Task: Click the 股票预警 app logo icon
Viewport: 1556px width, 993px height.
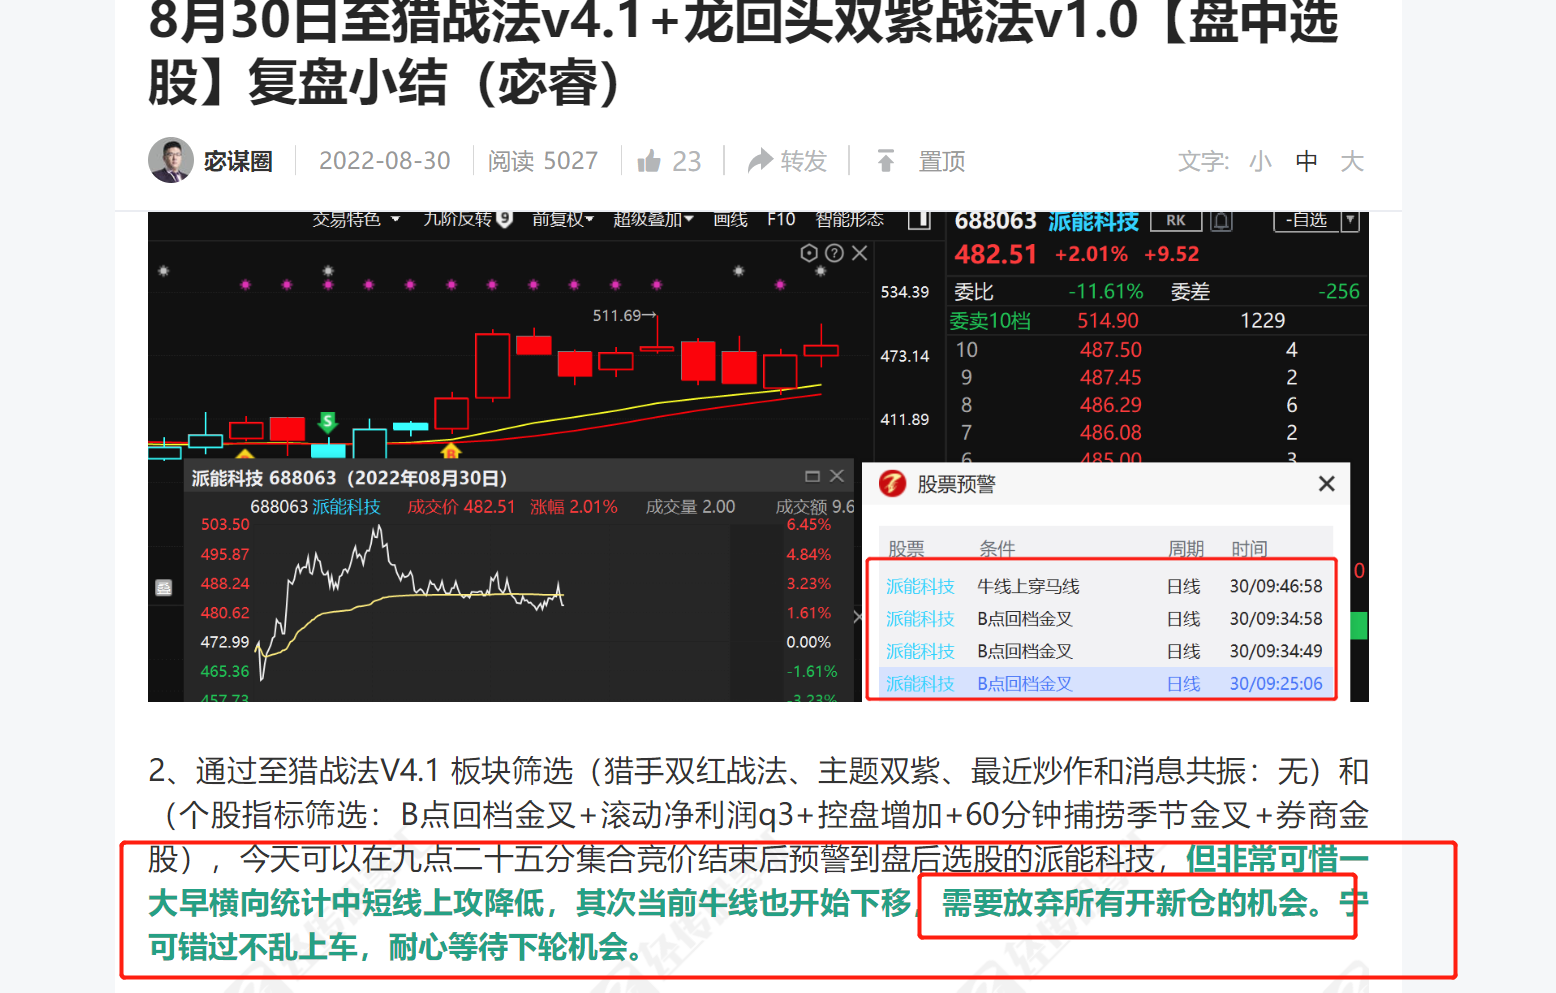Action: [892, 484]
